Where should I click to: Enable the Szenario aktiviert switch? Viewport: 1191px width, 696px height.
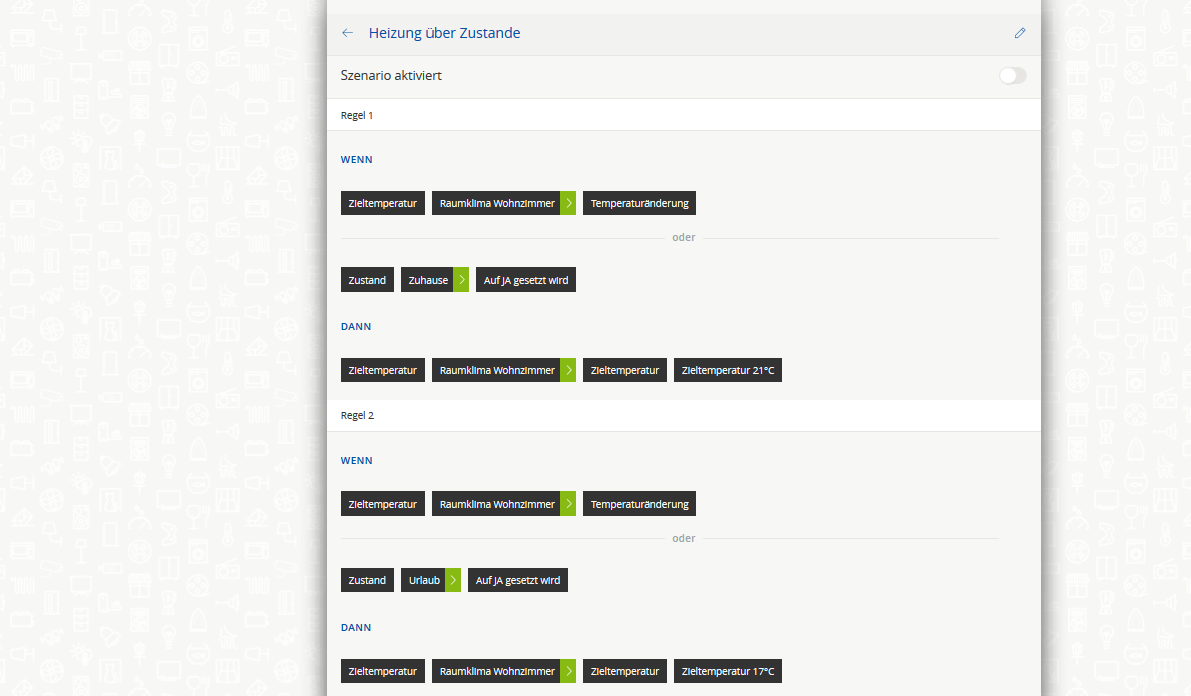1012,76
